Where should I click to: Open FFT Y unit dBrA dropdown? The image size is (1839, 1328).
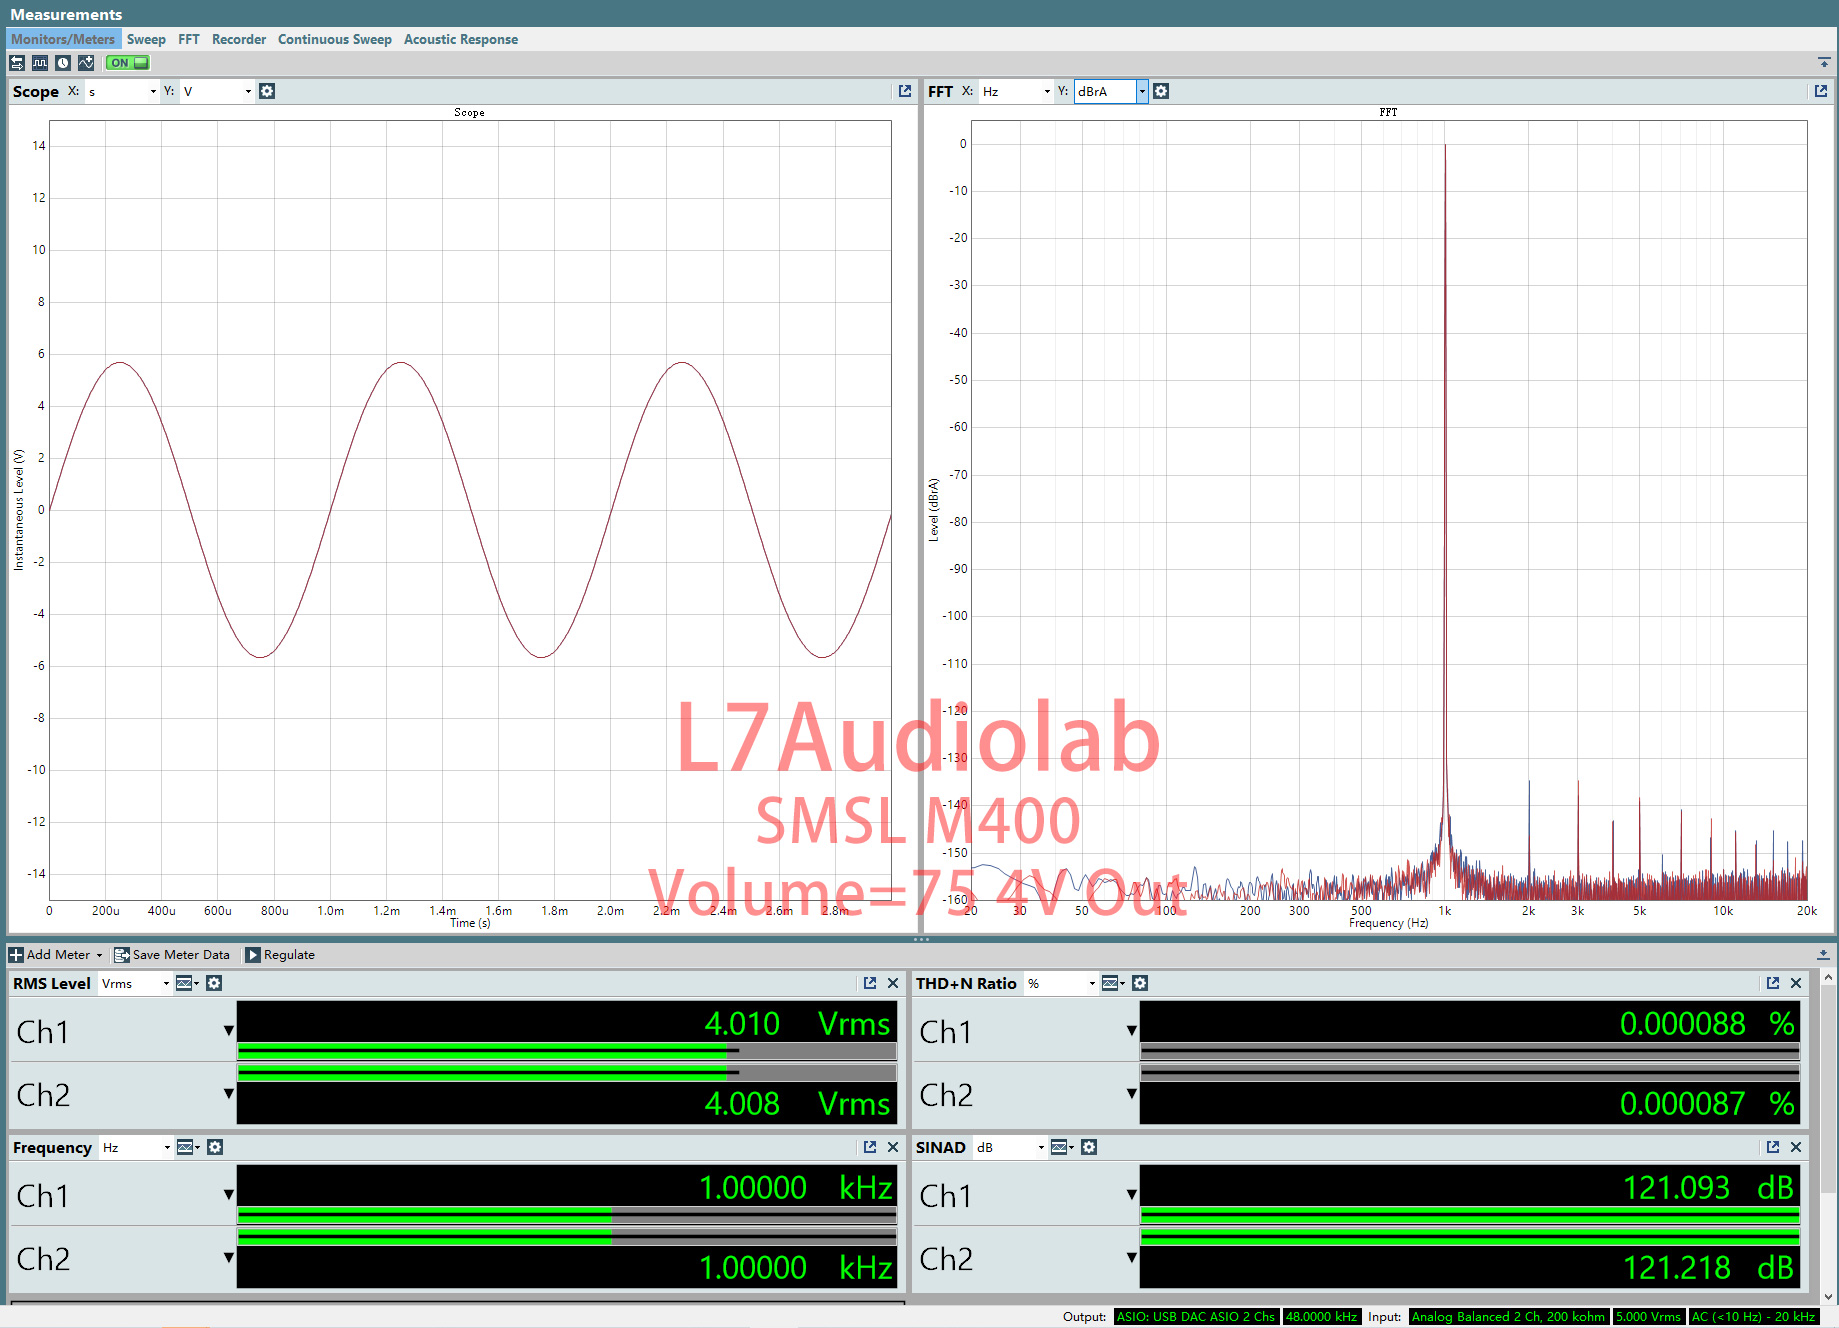pyautogui.click(x=1111, y=91)
